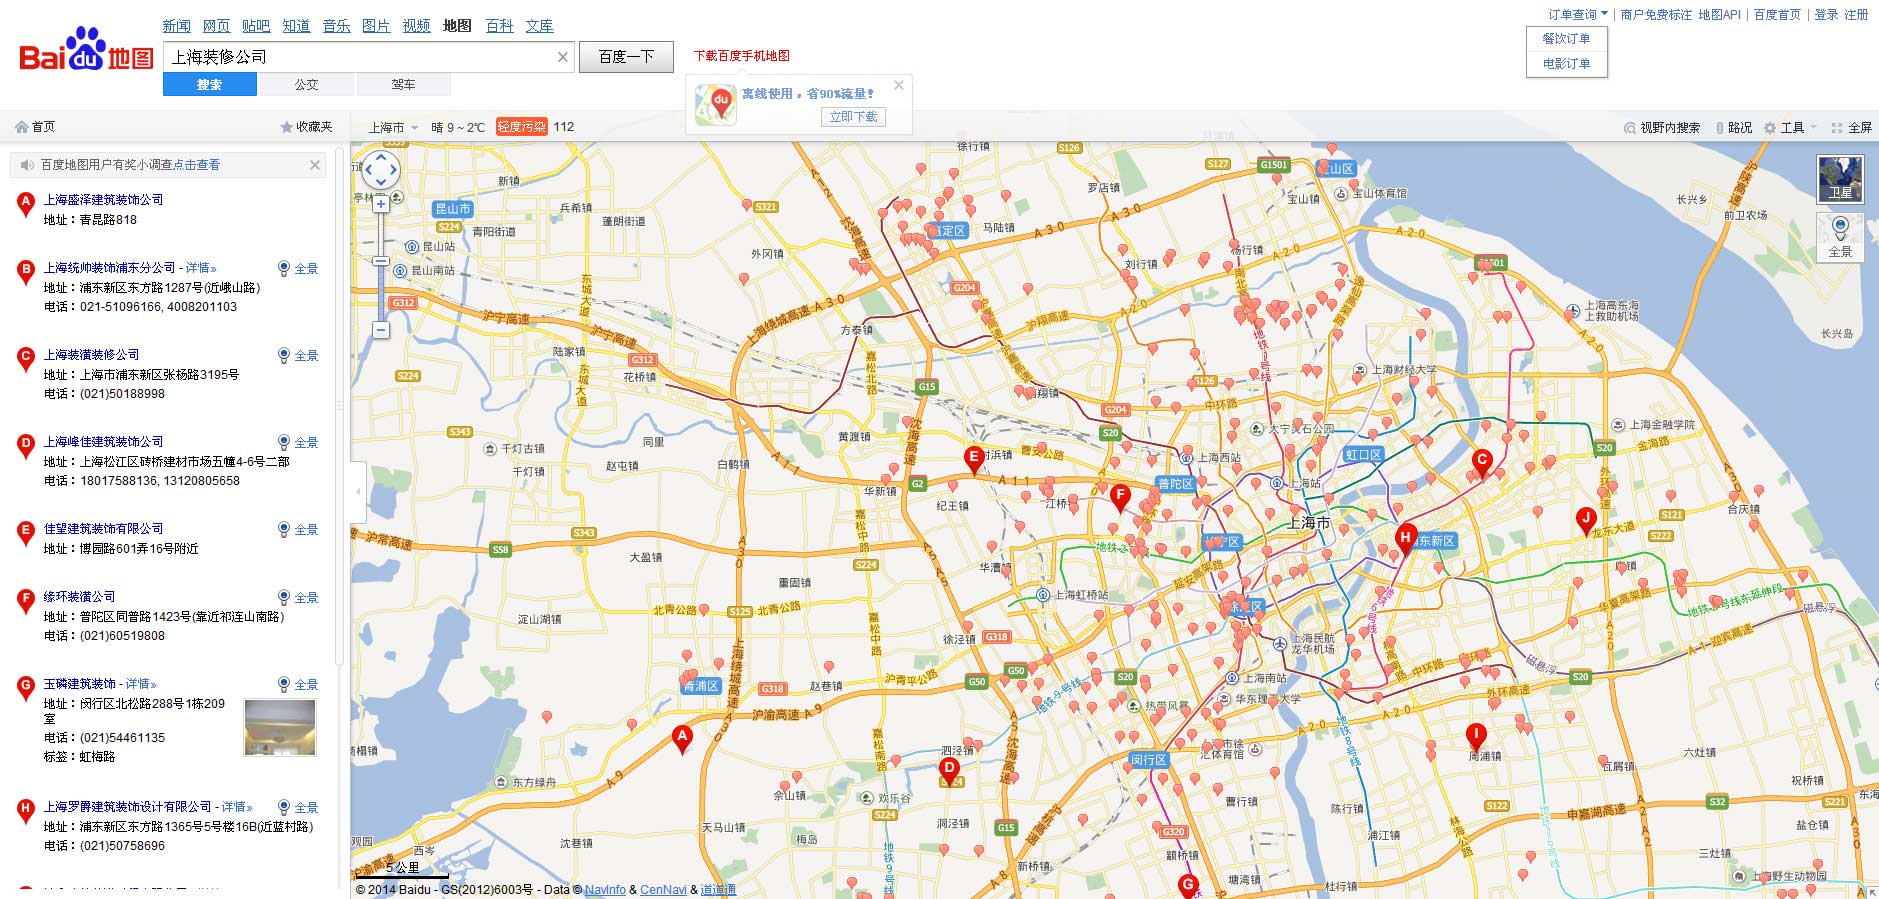Zoom out with the minus button

pyautogui.click(x=381, y=329)
